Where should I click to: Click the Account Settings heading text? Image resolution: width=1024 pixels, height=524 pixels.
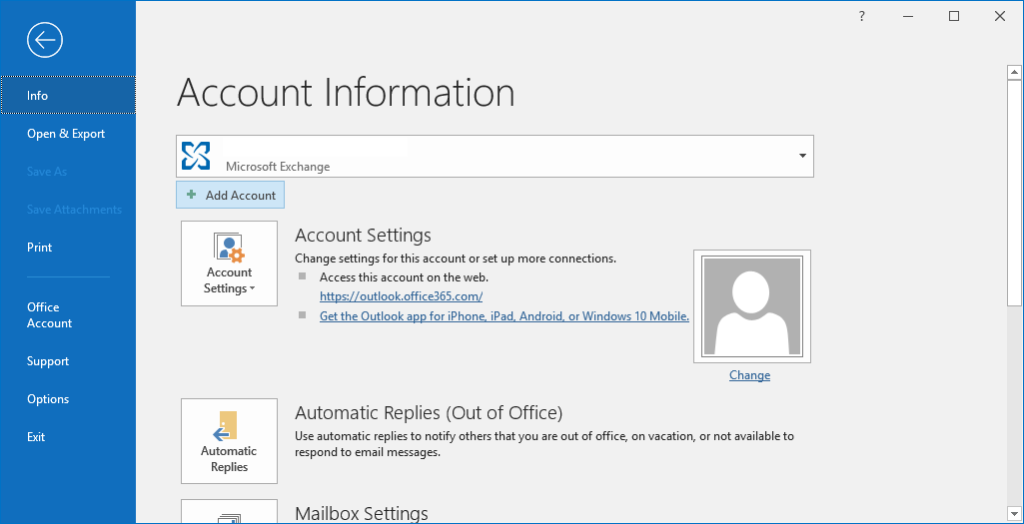pyautogui.click(x=363, y=235)
